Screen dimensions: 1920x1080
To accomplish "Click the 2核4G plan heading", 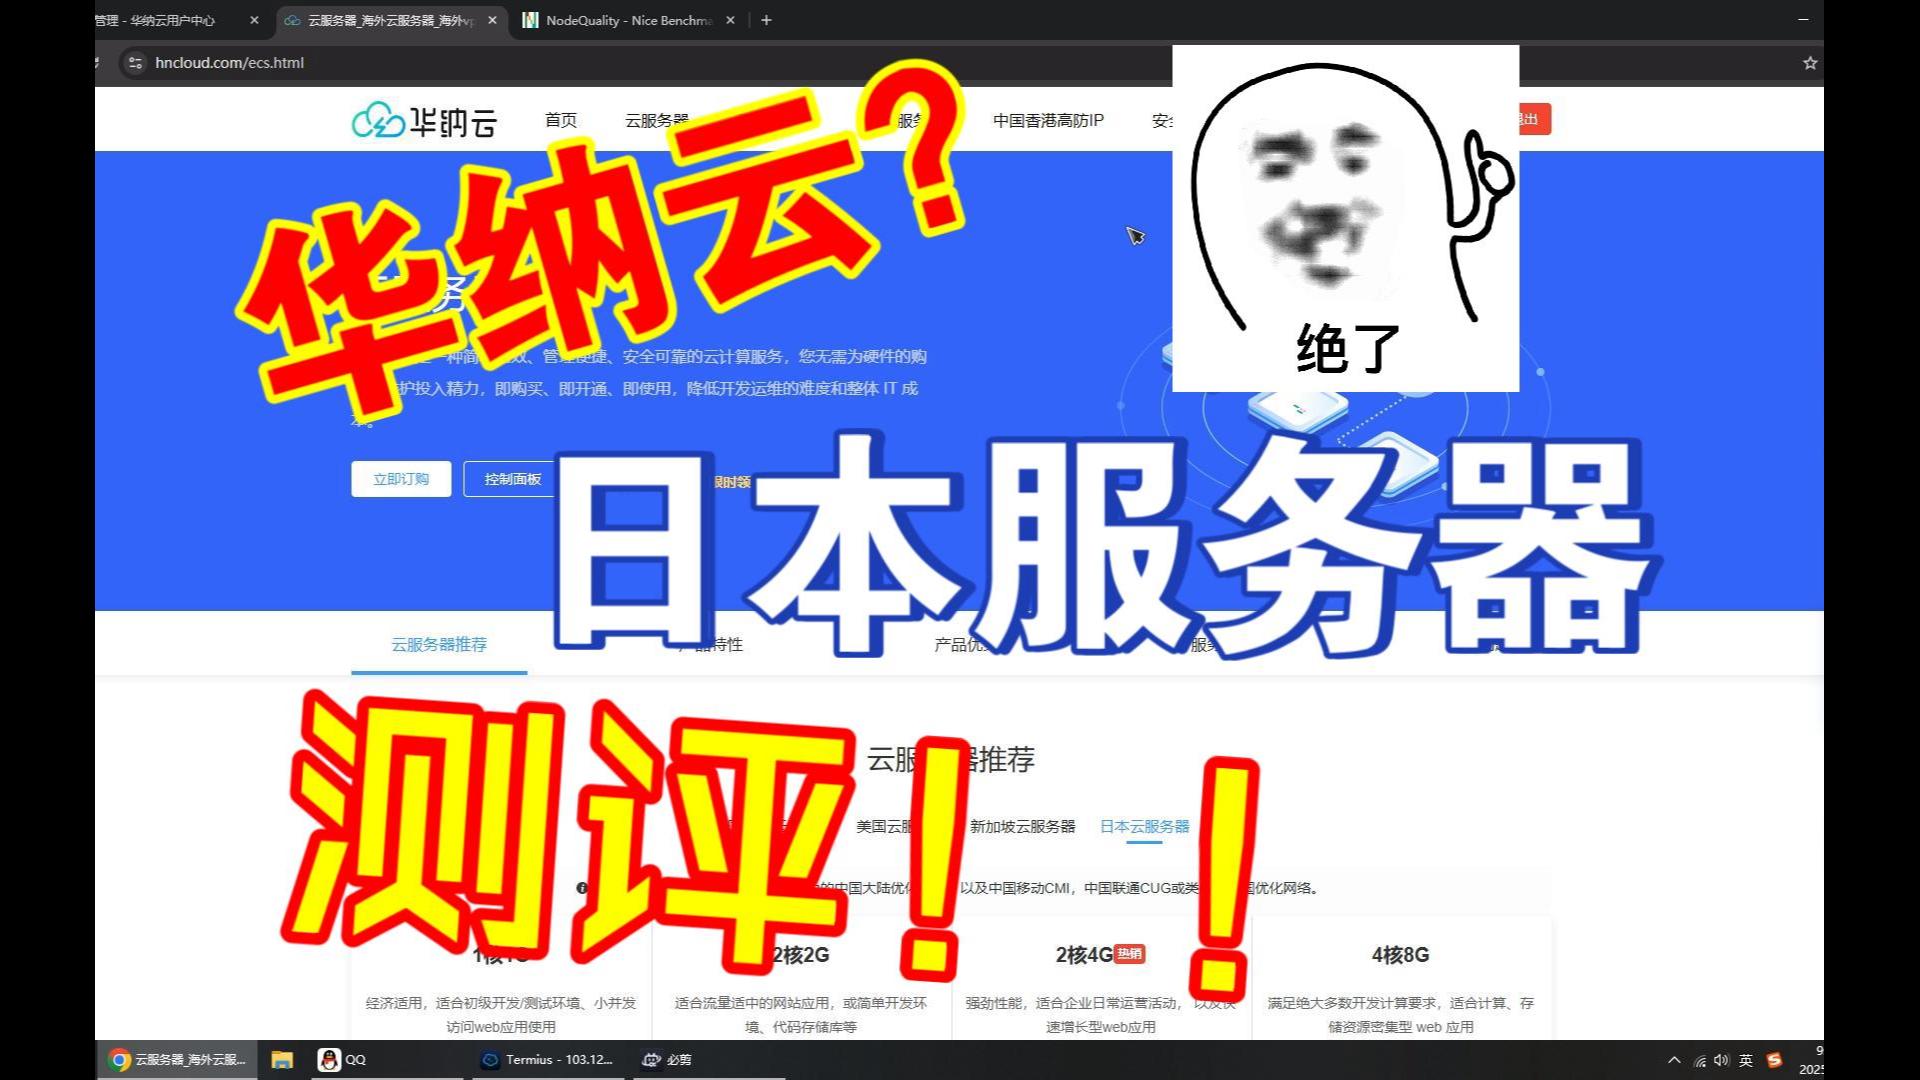I will [x=1084, y=955].
